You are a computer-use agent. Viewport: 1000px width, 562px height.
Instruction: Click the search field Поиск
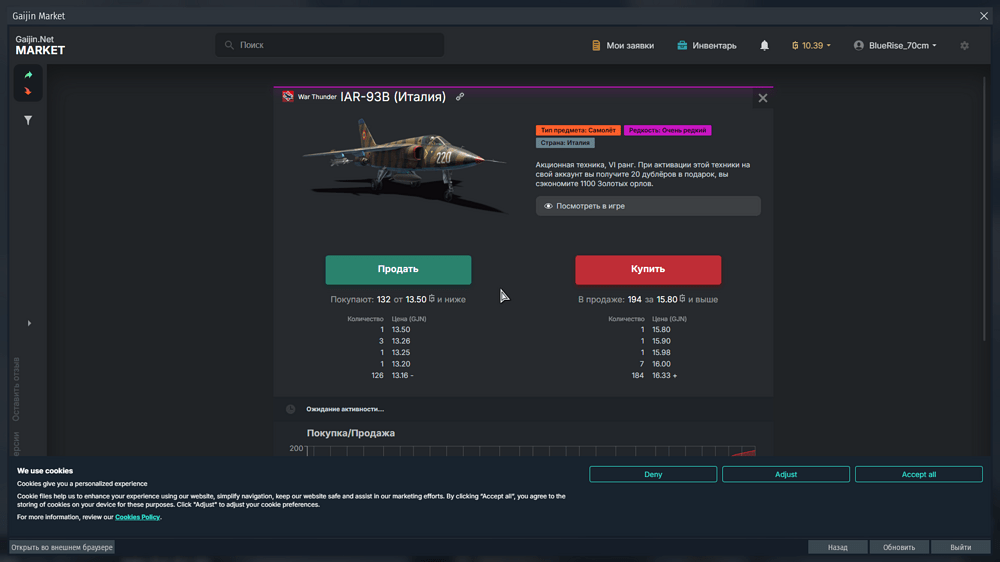[330, 45]
